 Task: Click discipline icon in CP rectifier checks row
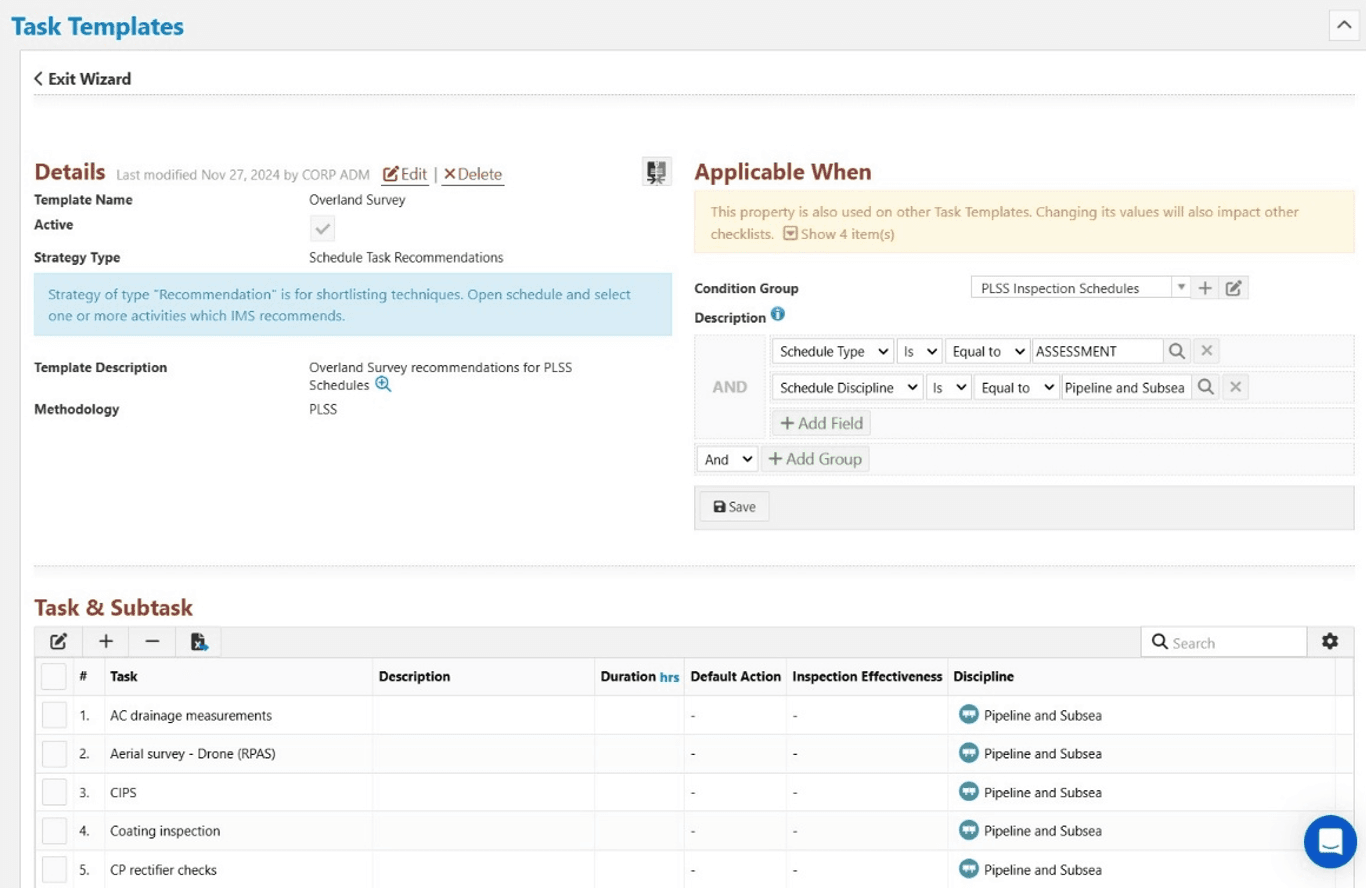(969, 869)
